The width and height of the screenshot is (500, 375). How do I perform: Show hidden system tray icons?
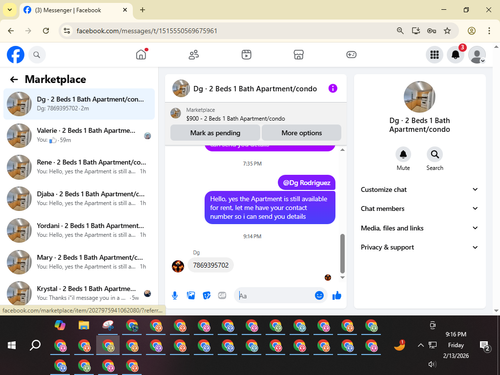421,345
